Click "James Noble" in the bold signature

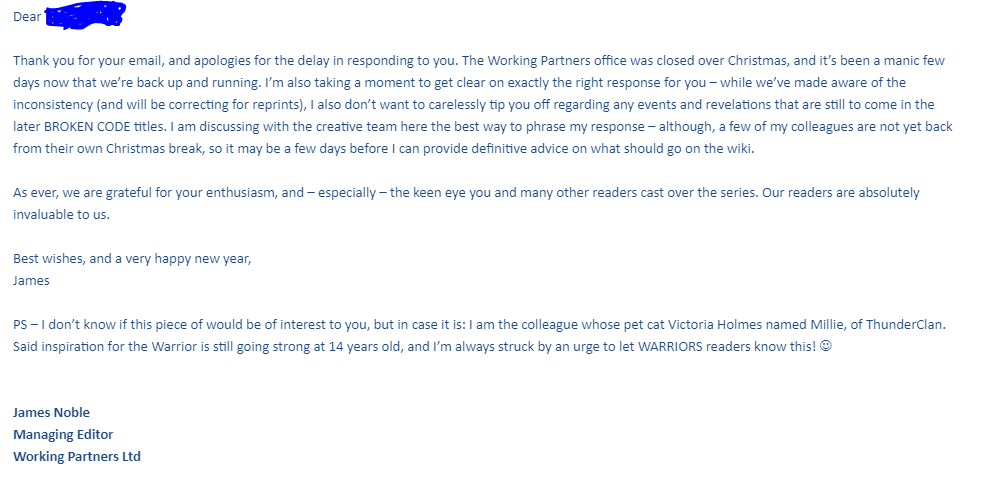pos(51,412)
